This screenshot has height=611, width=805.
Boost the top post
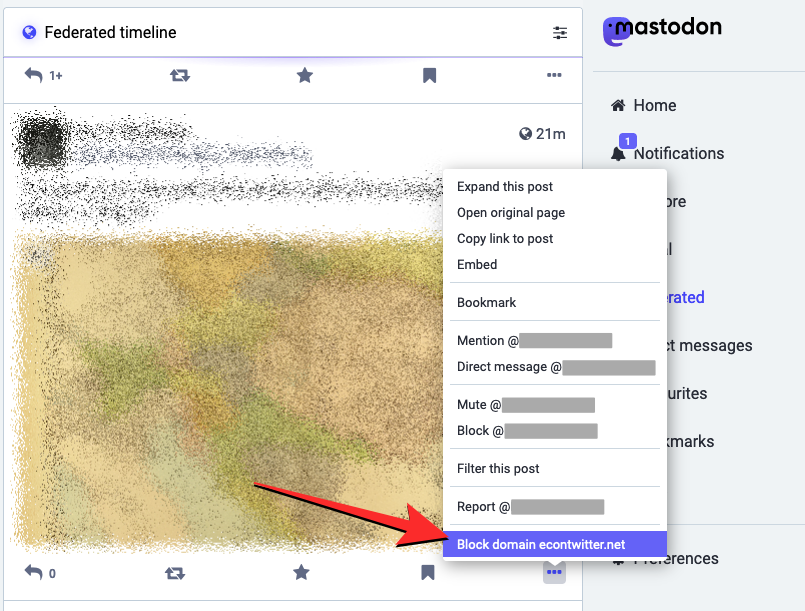coord(180,75)
